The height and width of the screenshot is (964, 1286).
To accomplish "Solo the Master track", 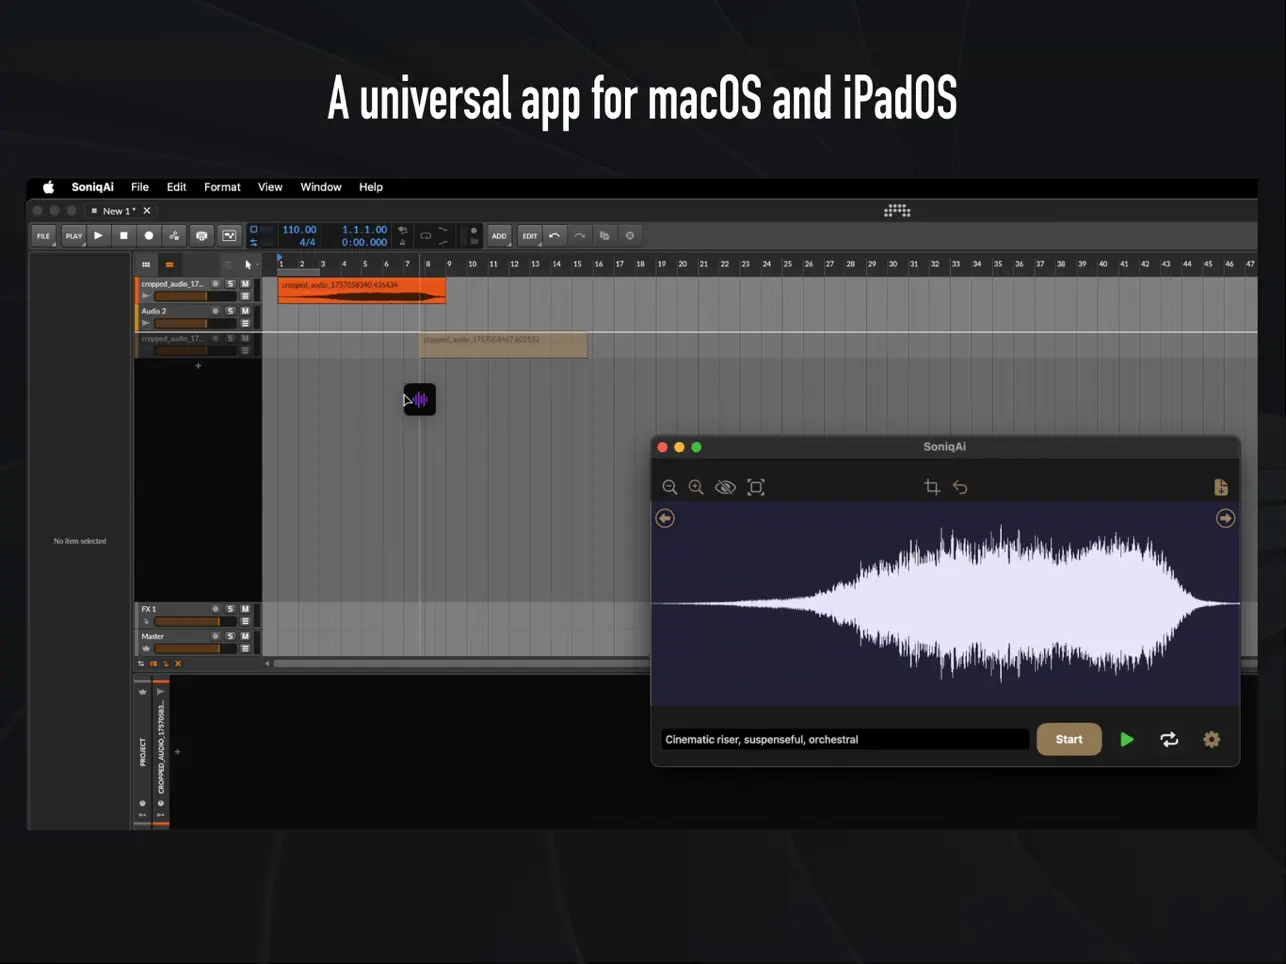I will click(x=230, y=636).
